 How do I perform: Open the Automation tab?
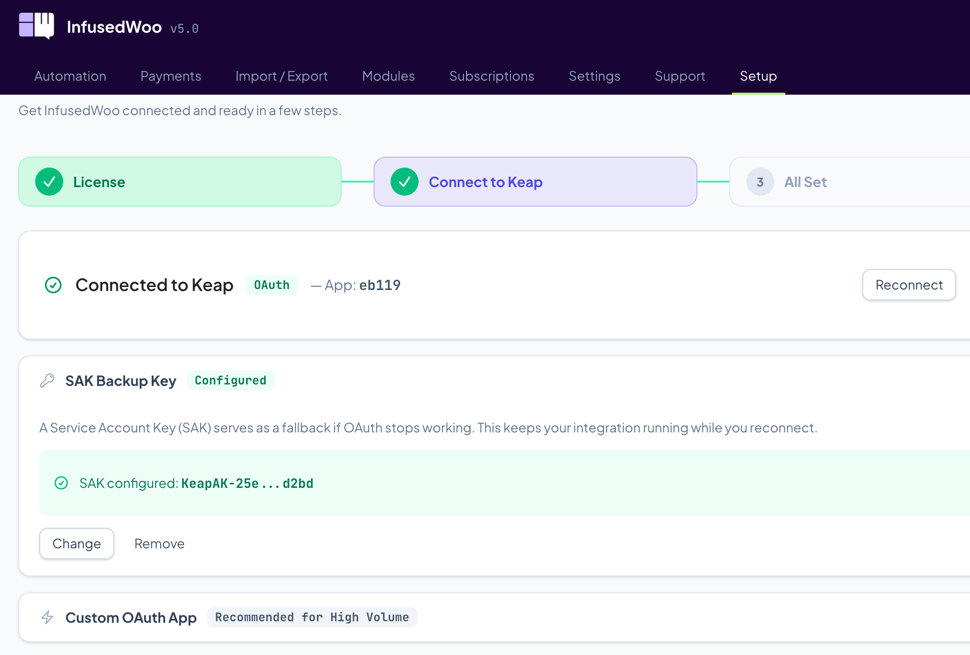(x=70, y=76)
